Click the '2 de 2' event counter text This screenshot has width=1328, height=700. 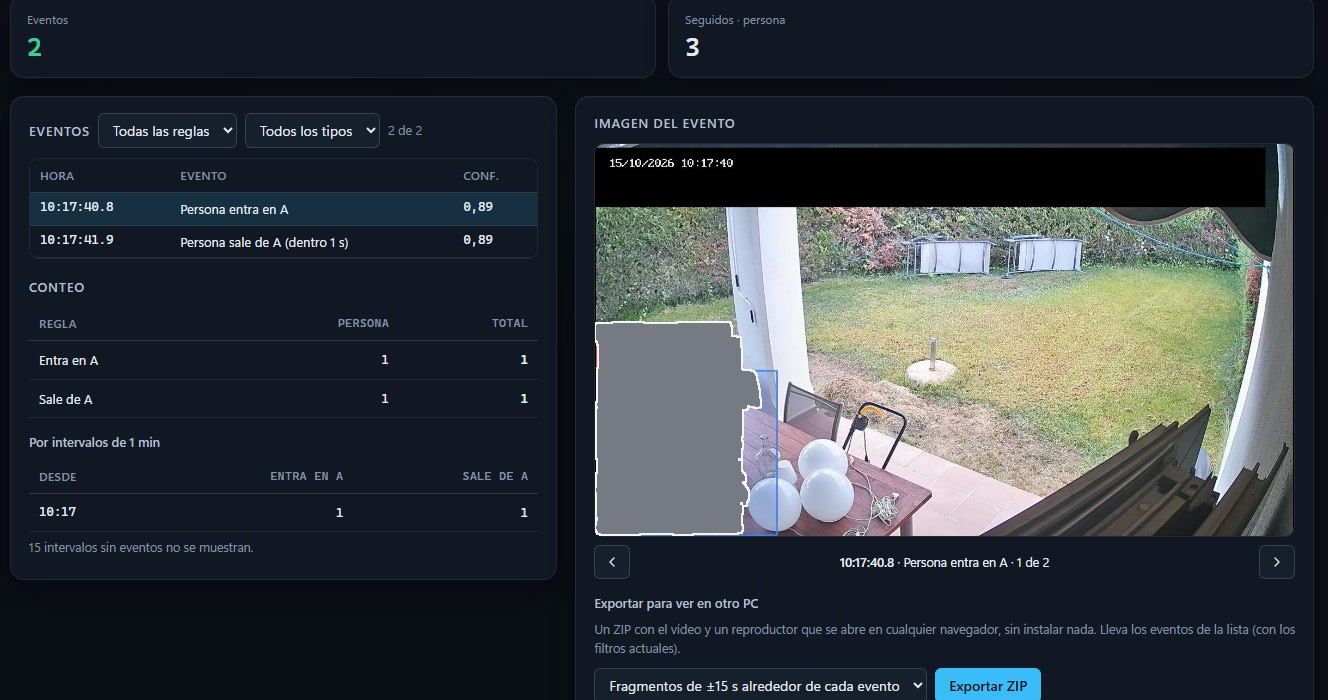tap(405, 131)
